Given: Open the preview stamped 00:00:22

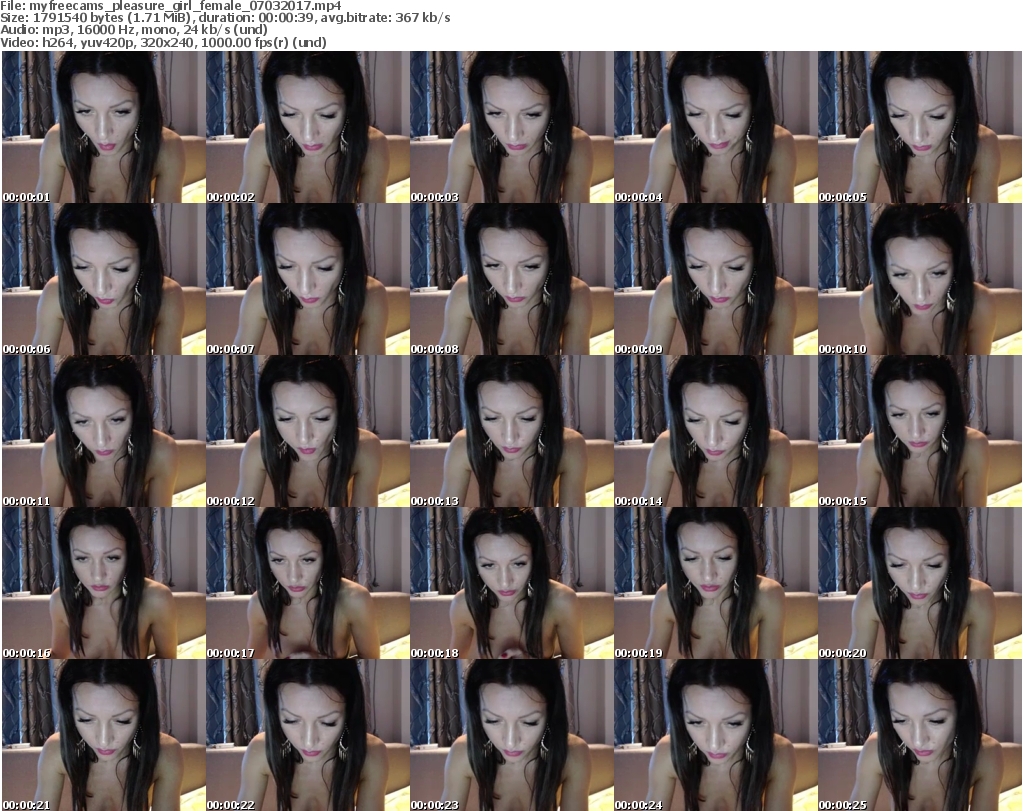Looking at the screenshot, I should pyautogui.click(x=308, y=735).
